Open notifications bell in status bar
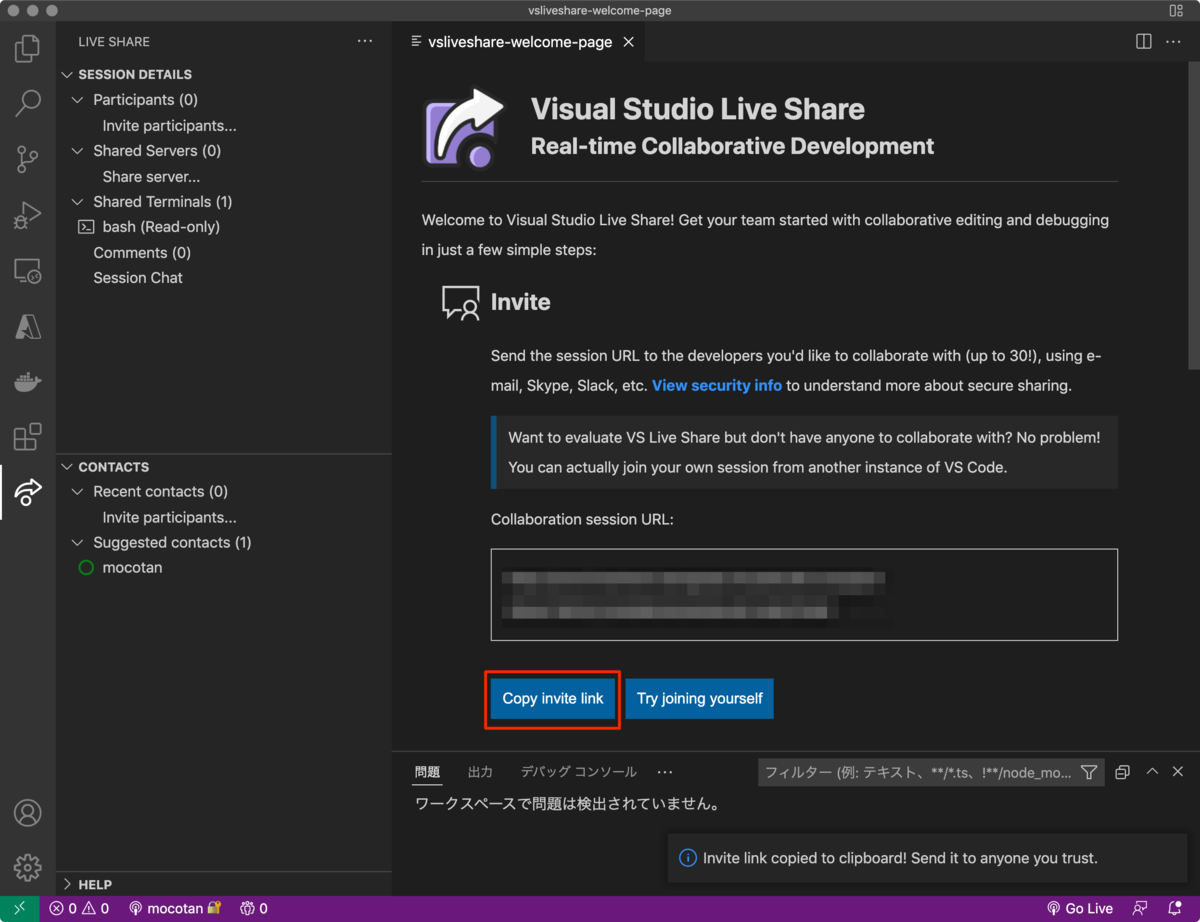The width and height of the screenshot is (1200, 922). point(1175,909)
